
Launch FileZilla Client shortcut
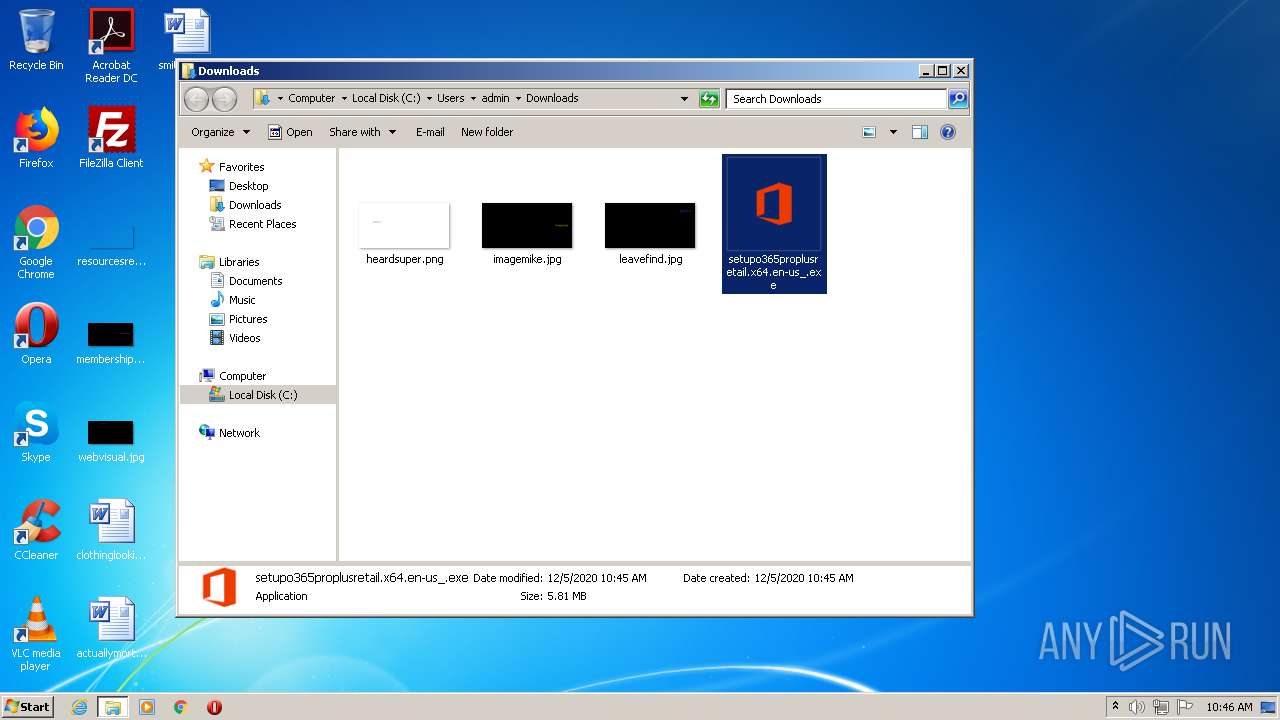(111, 138)
